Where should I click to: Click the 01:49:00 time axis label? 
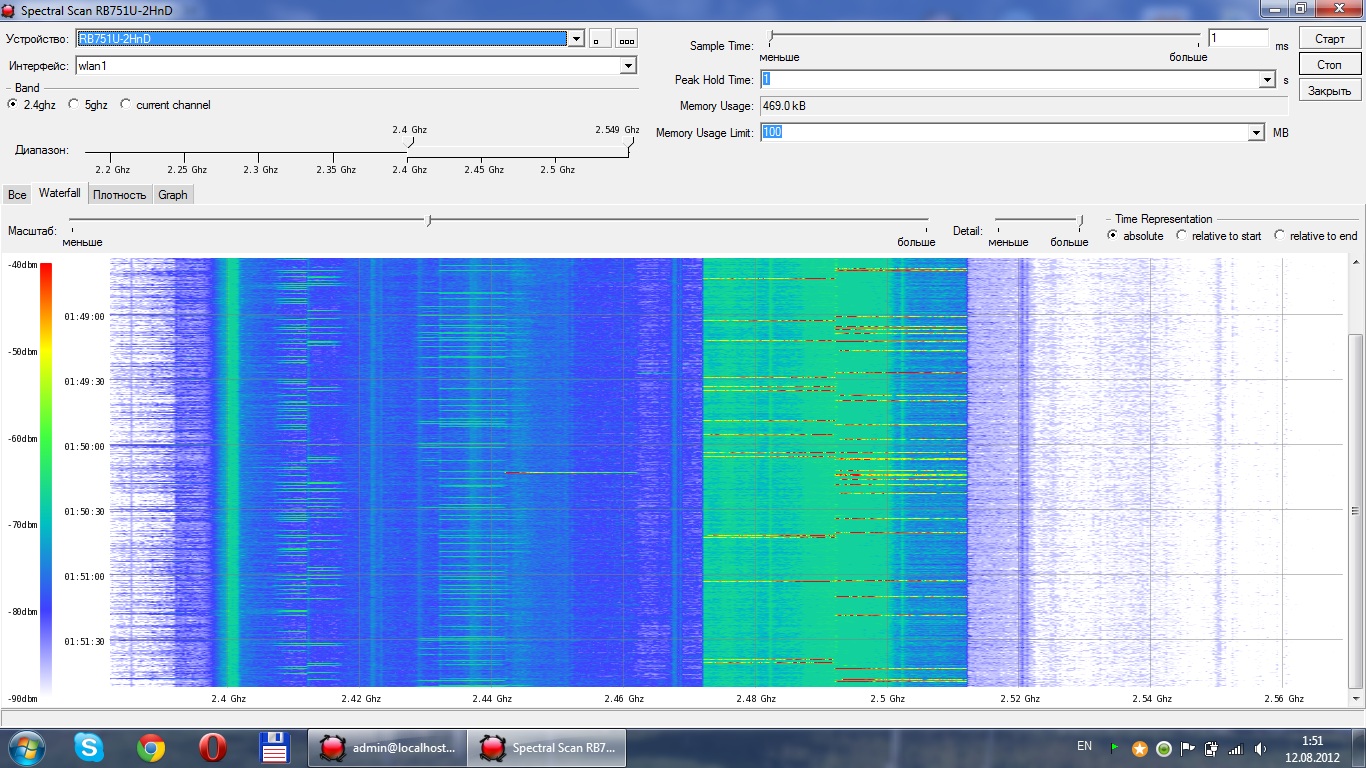pos(84,316)
